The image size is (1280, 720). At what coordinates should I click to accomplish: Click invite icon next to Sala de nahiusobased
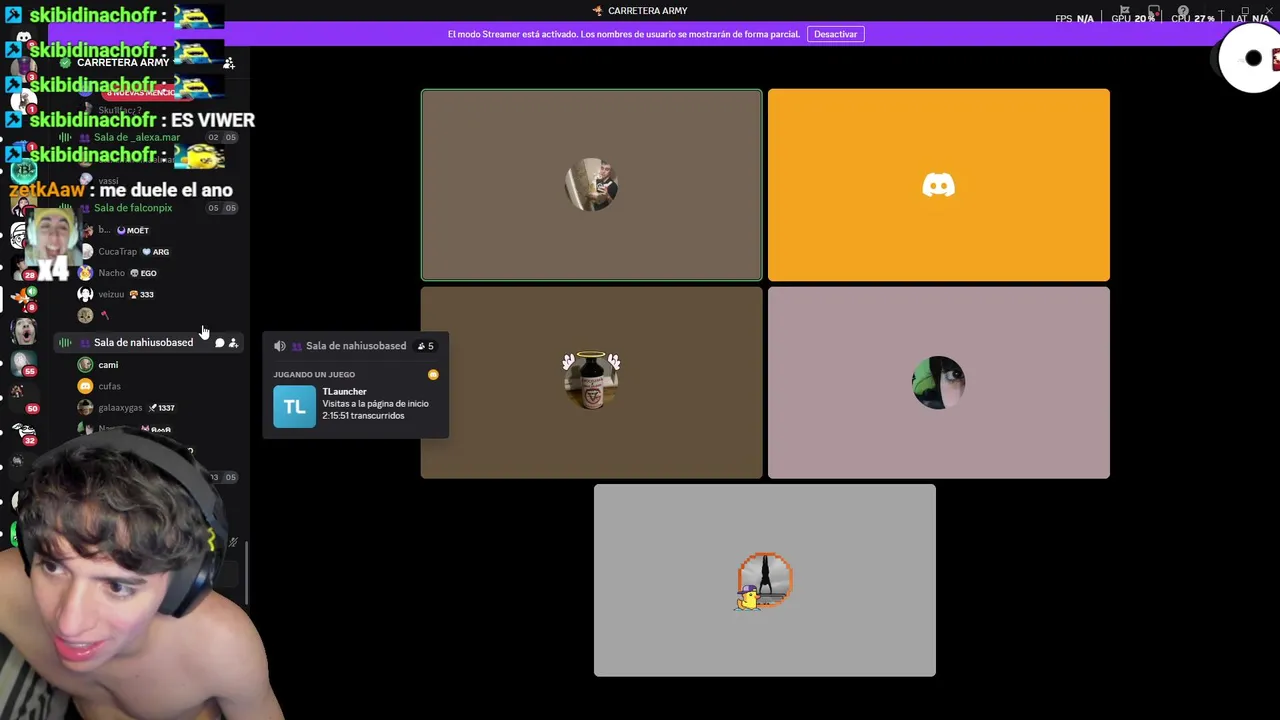[233, 343]
